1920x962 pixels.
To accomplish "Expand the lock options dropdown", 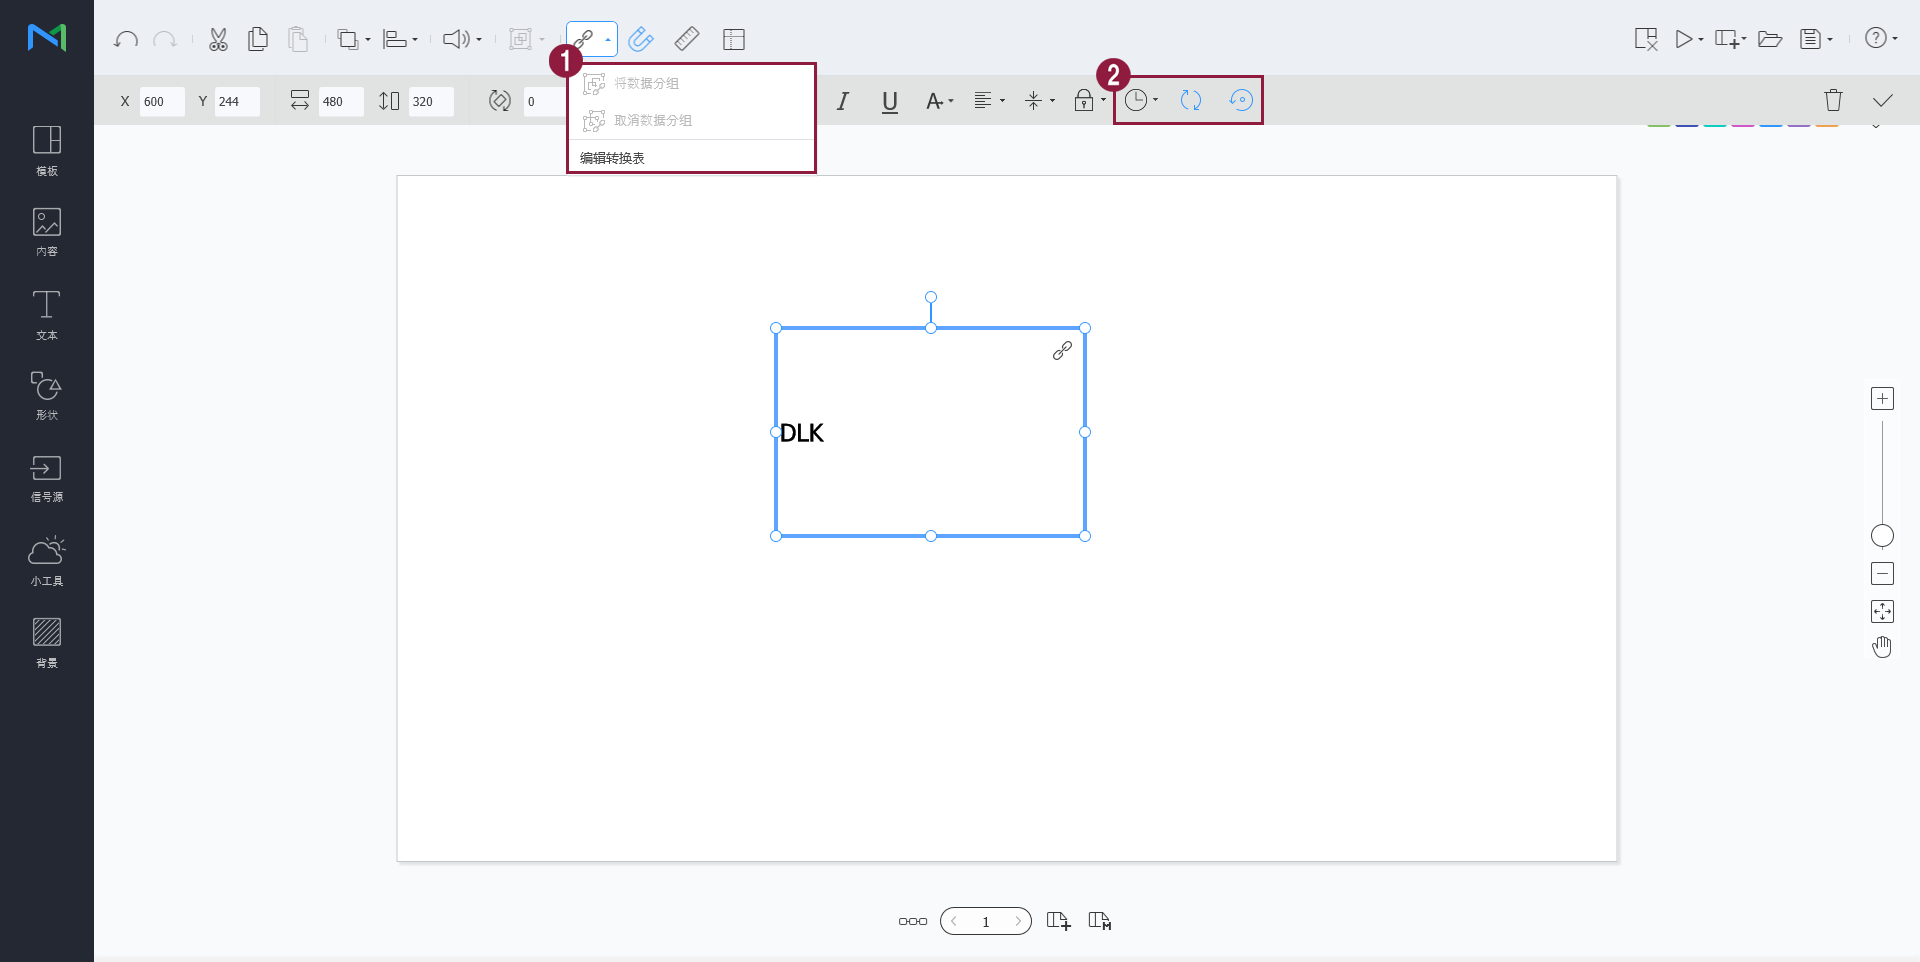I will tap(1089, 100).
